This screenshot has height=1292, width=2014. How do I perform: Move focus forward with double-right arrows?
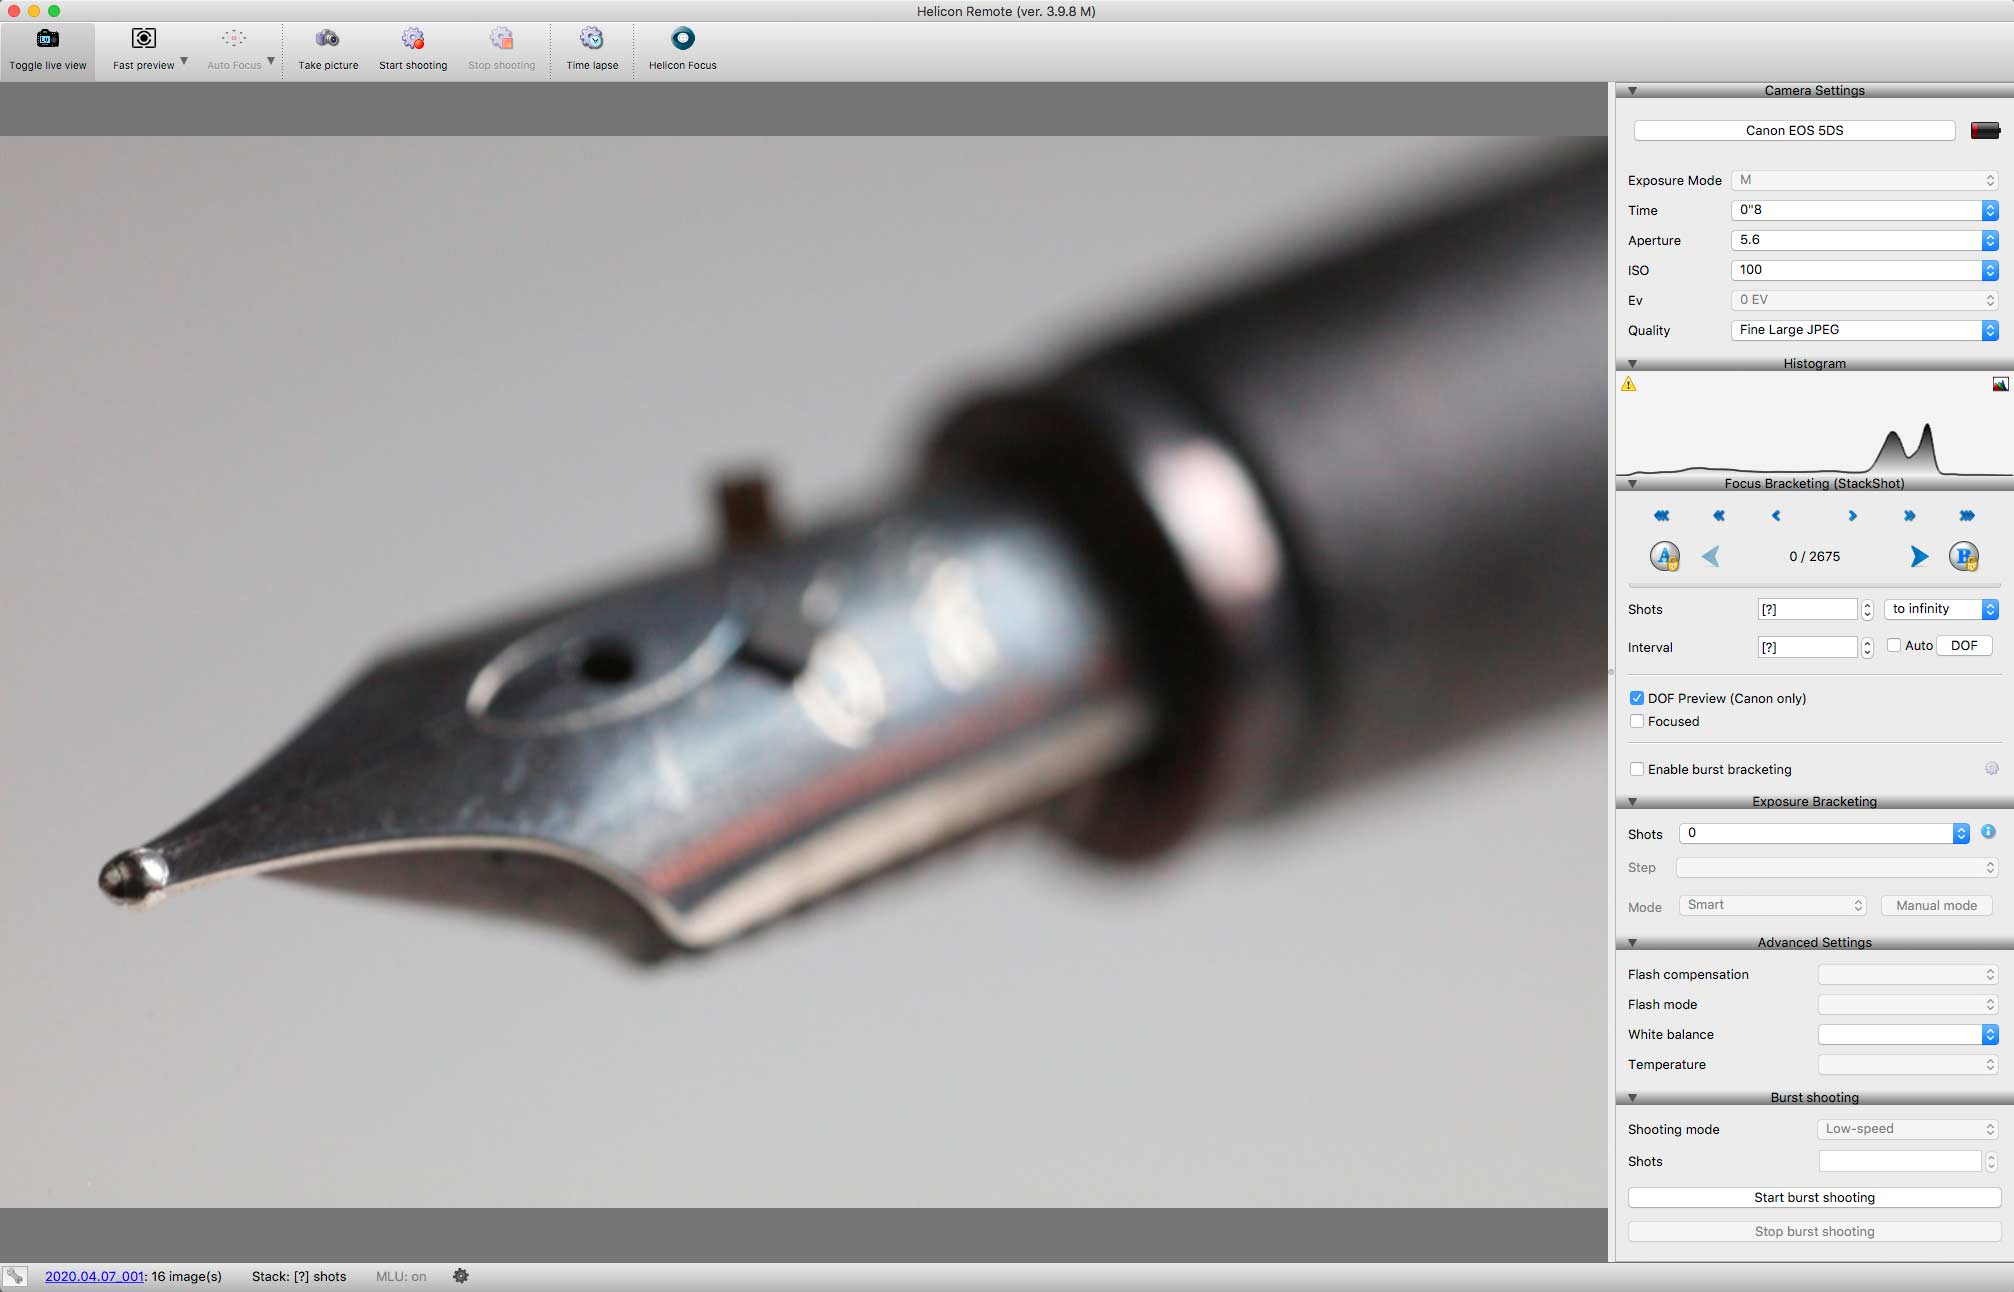click(1909, 516)
